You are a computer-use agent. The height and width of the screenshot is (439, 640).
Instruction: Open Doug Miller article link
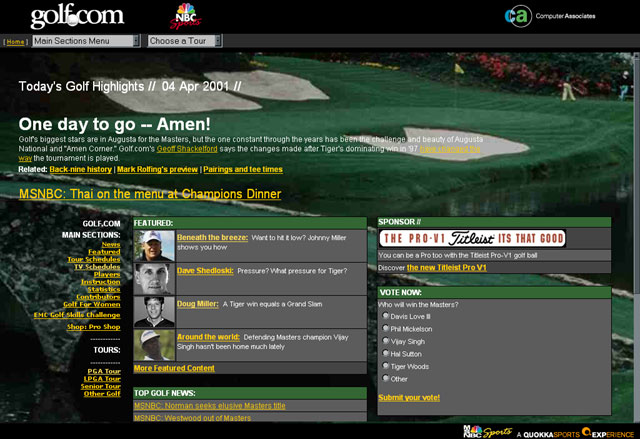pyautogui.click(x=198, y=304)
